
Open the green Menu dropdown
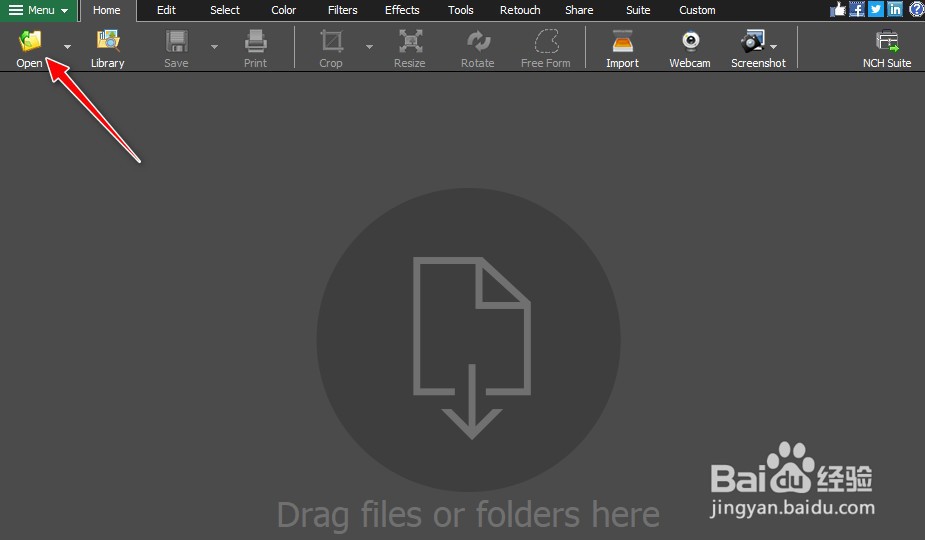pyautogui.click(x=38, y=10)
